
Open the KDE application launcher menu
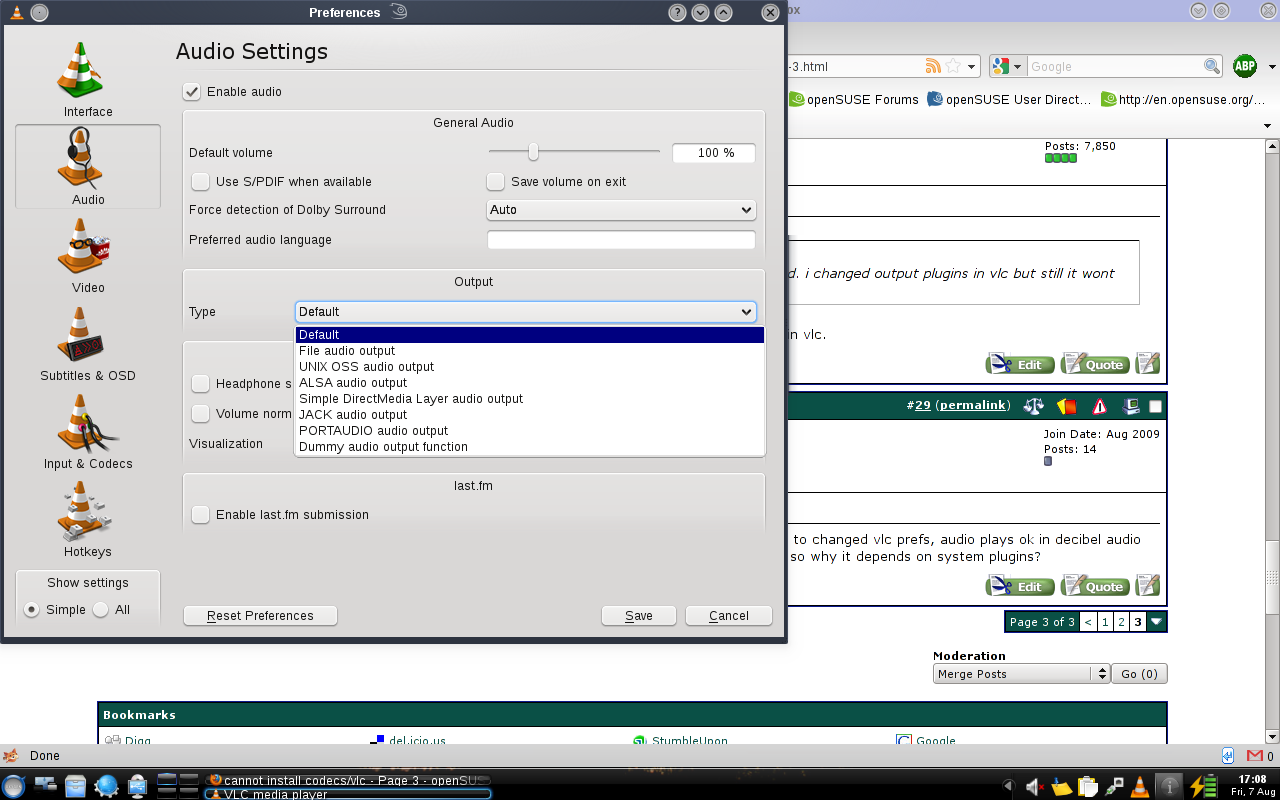pos(14,786)
